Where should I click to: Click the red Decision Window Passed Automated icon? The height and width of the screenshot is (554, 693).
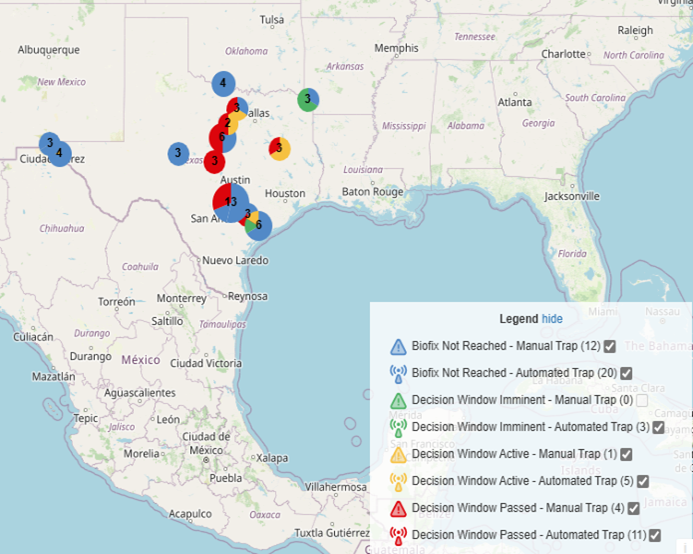pyautogui.click(x=398, y=535)
